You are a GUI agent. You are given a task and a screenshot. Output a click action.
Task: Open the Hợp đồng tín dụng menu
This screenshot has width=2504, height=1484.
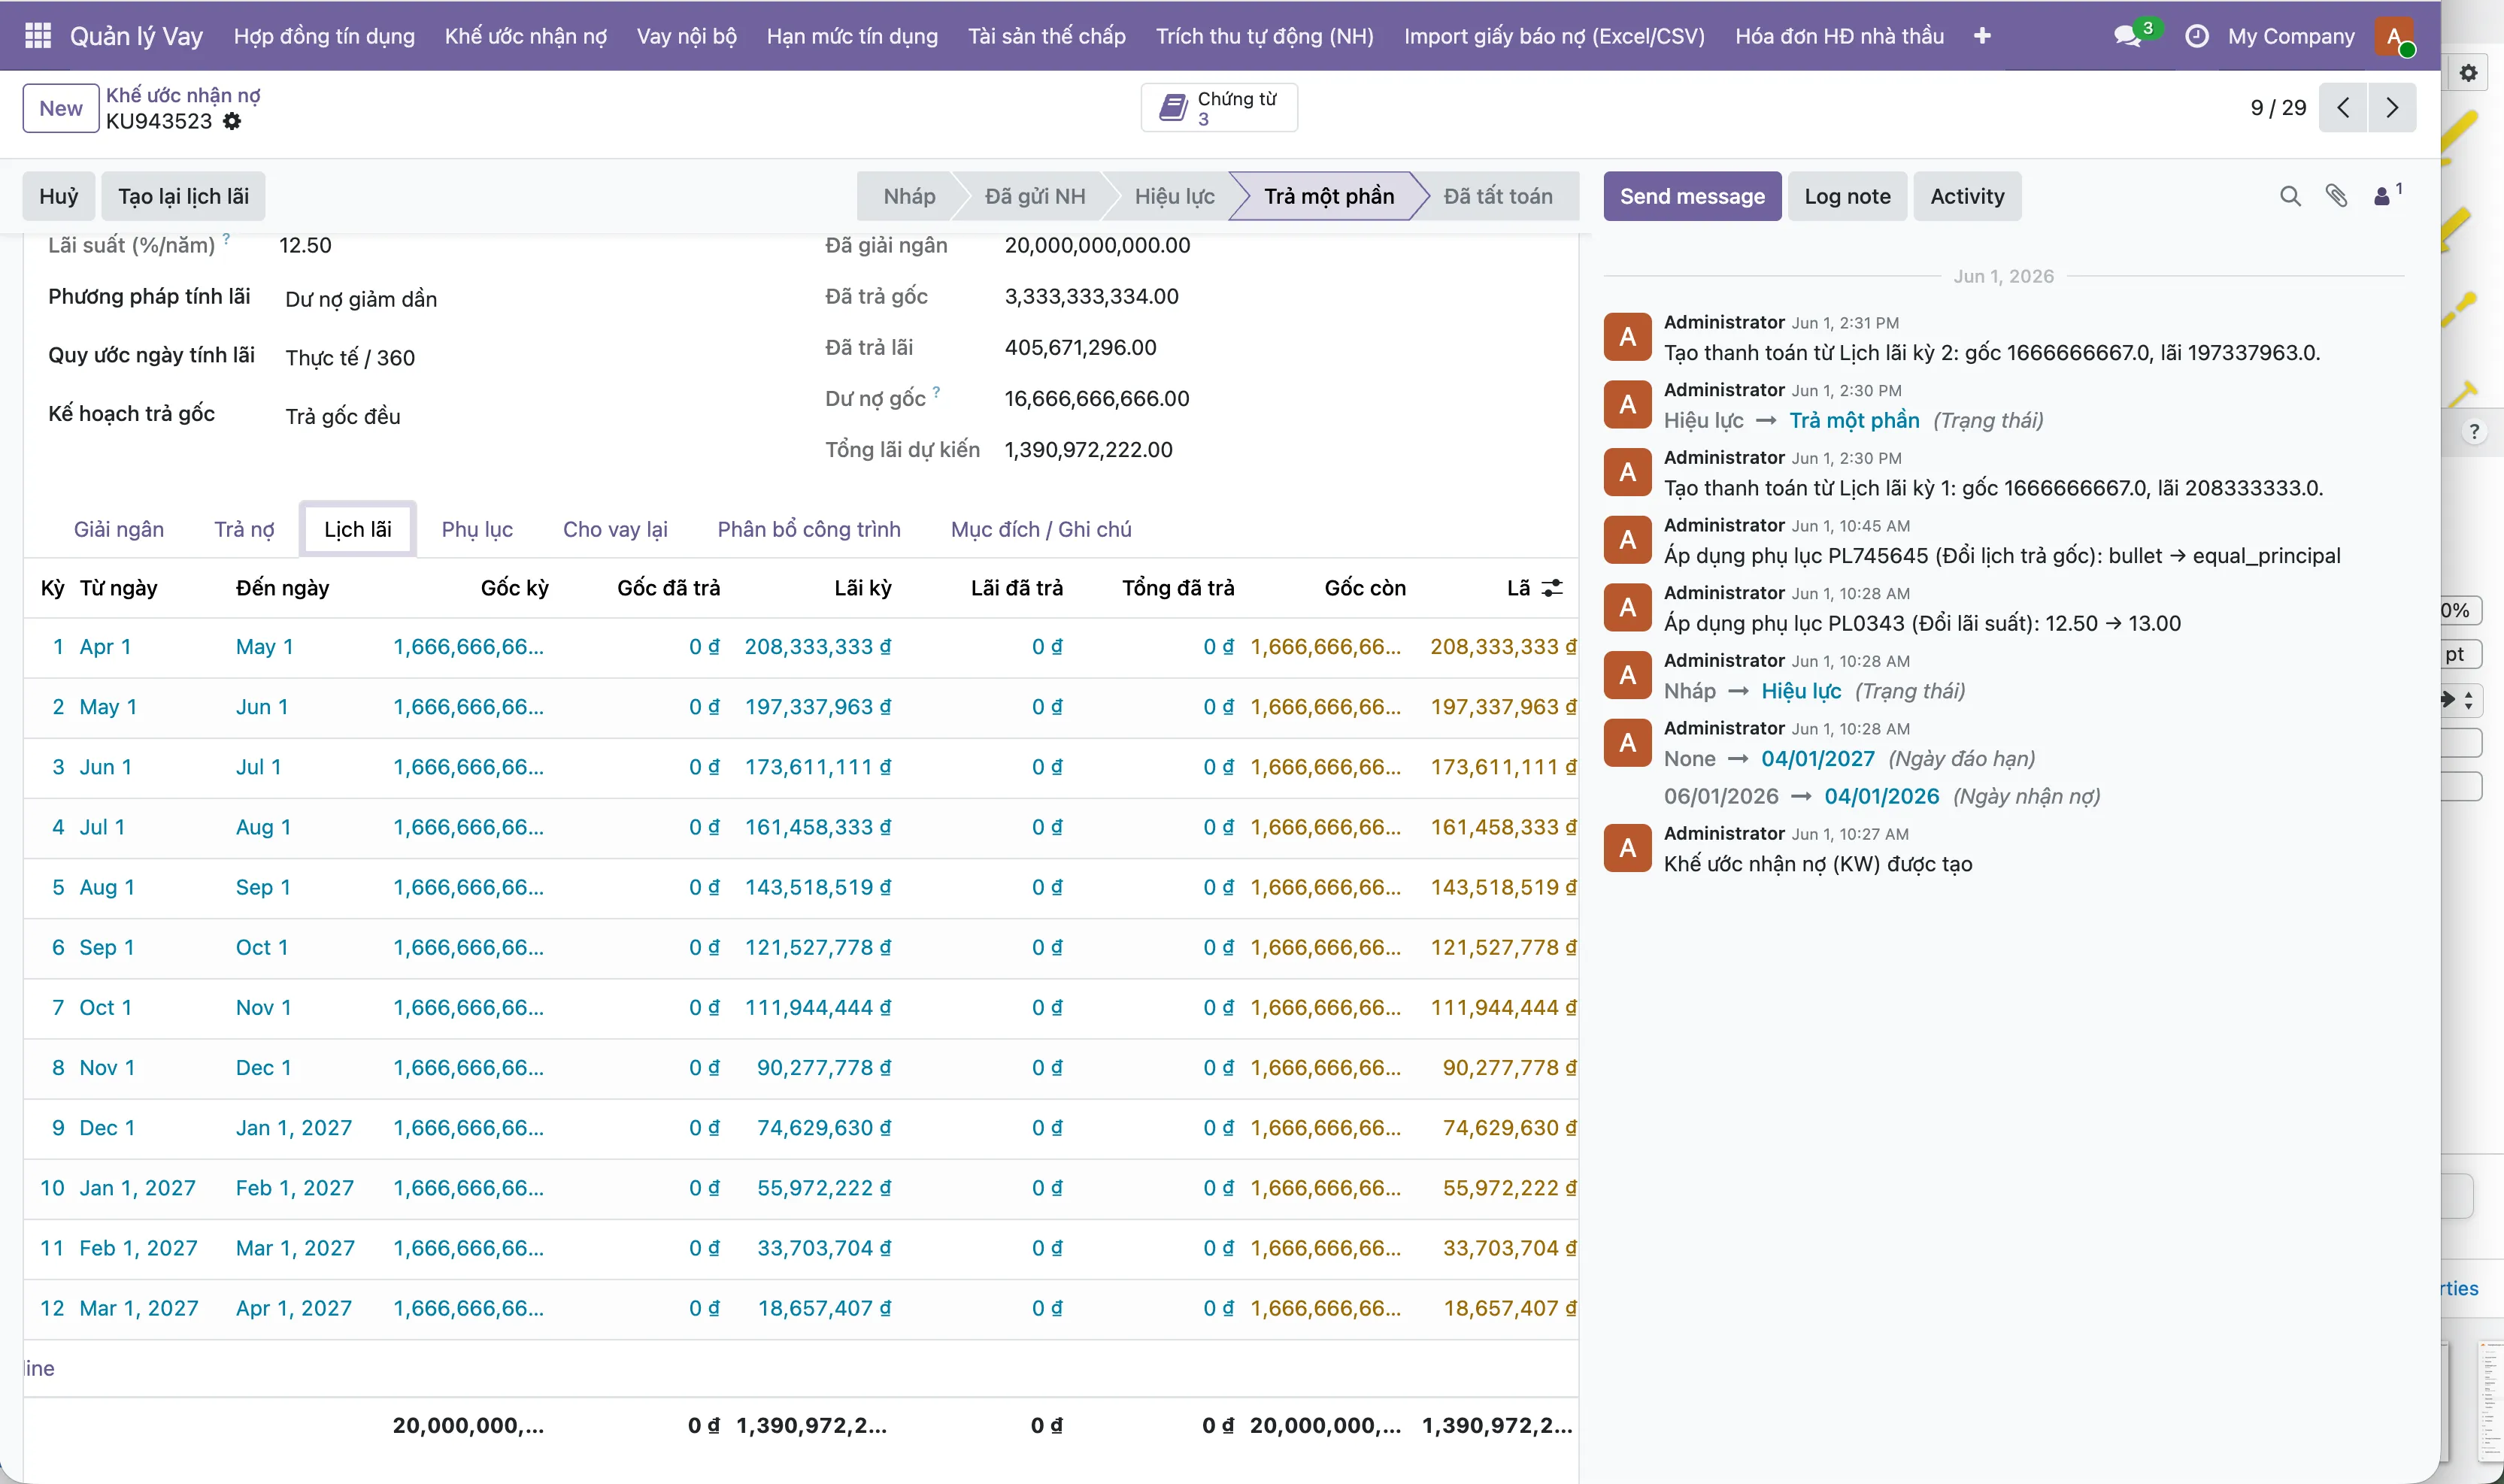point(324,36)
